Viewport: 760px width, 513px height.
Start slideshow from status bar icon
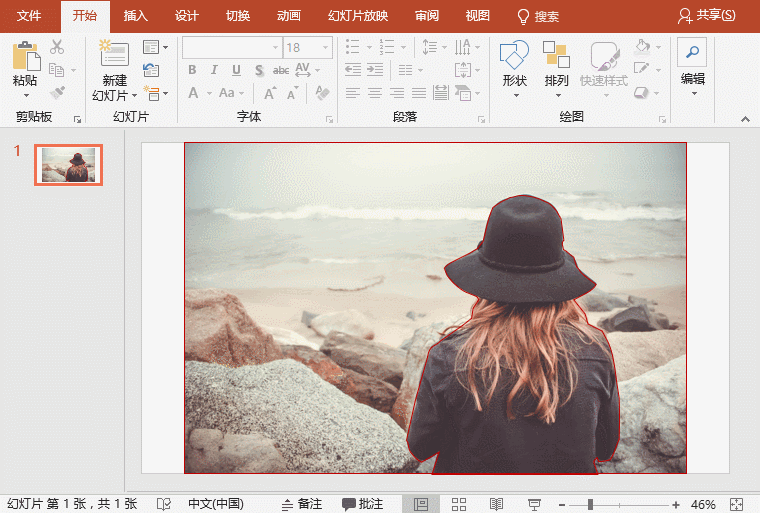tap(535, 504)
